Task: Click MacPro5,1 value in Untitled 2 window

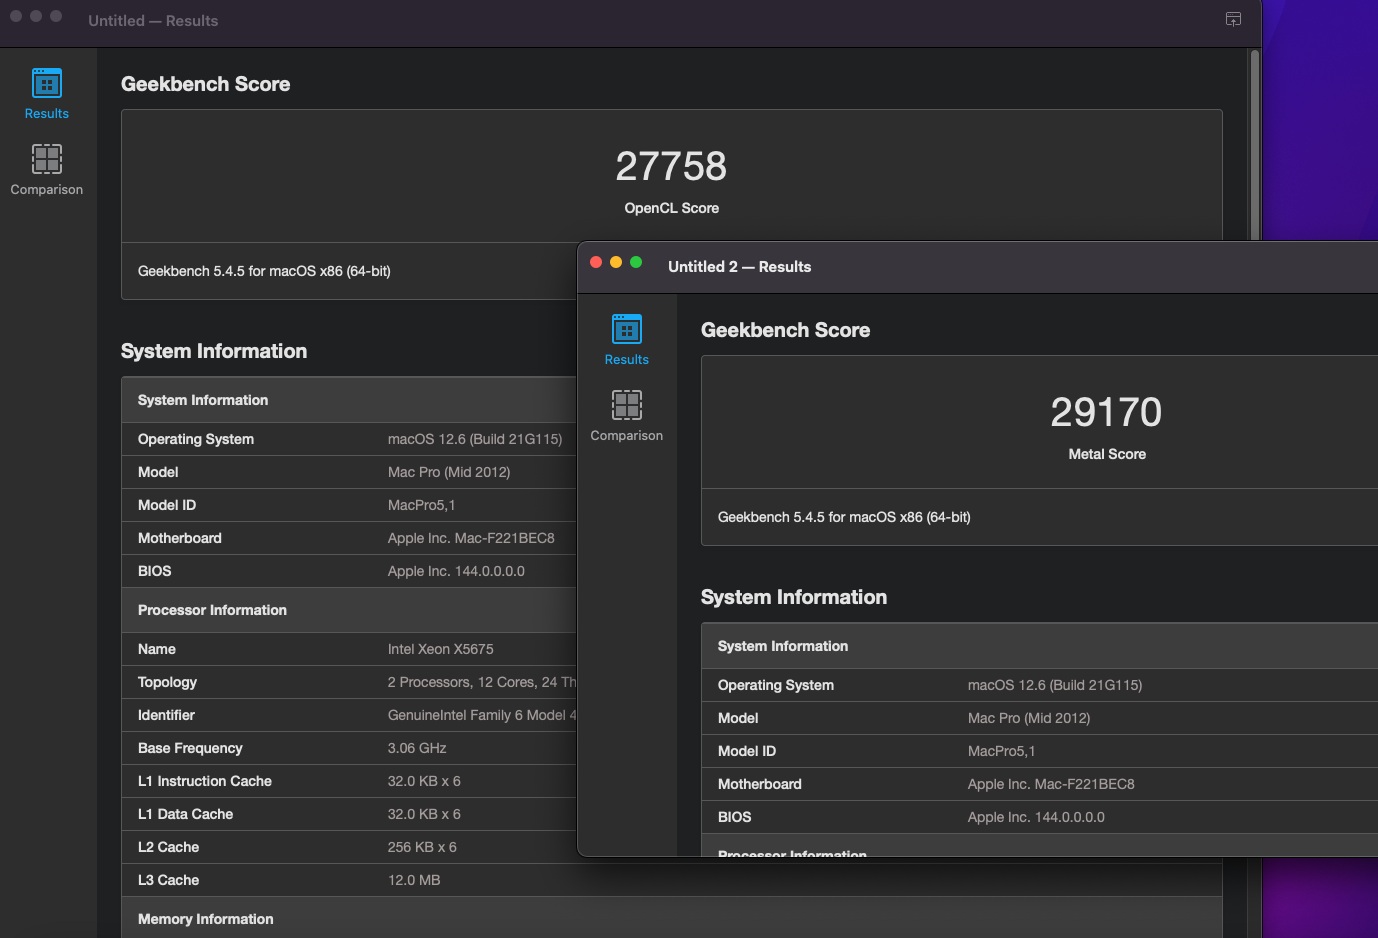Action: click(x=1001, y=751)
